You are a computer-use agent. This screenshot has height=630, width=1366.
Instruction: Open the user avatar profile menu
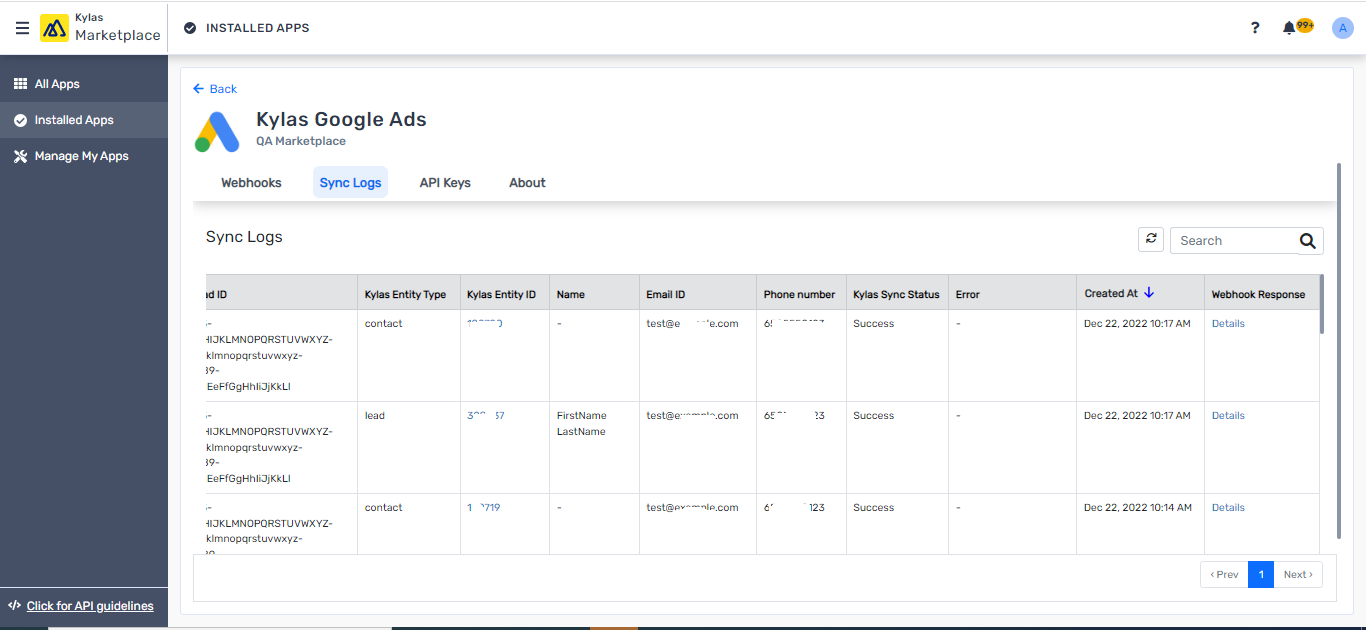coord(1343,28)
